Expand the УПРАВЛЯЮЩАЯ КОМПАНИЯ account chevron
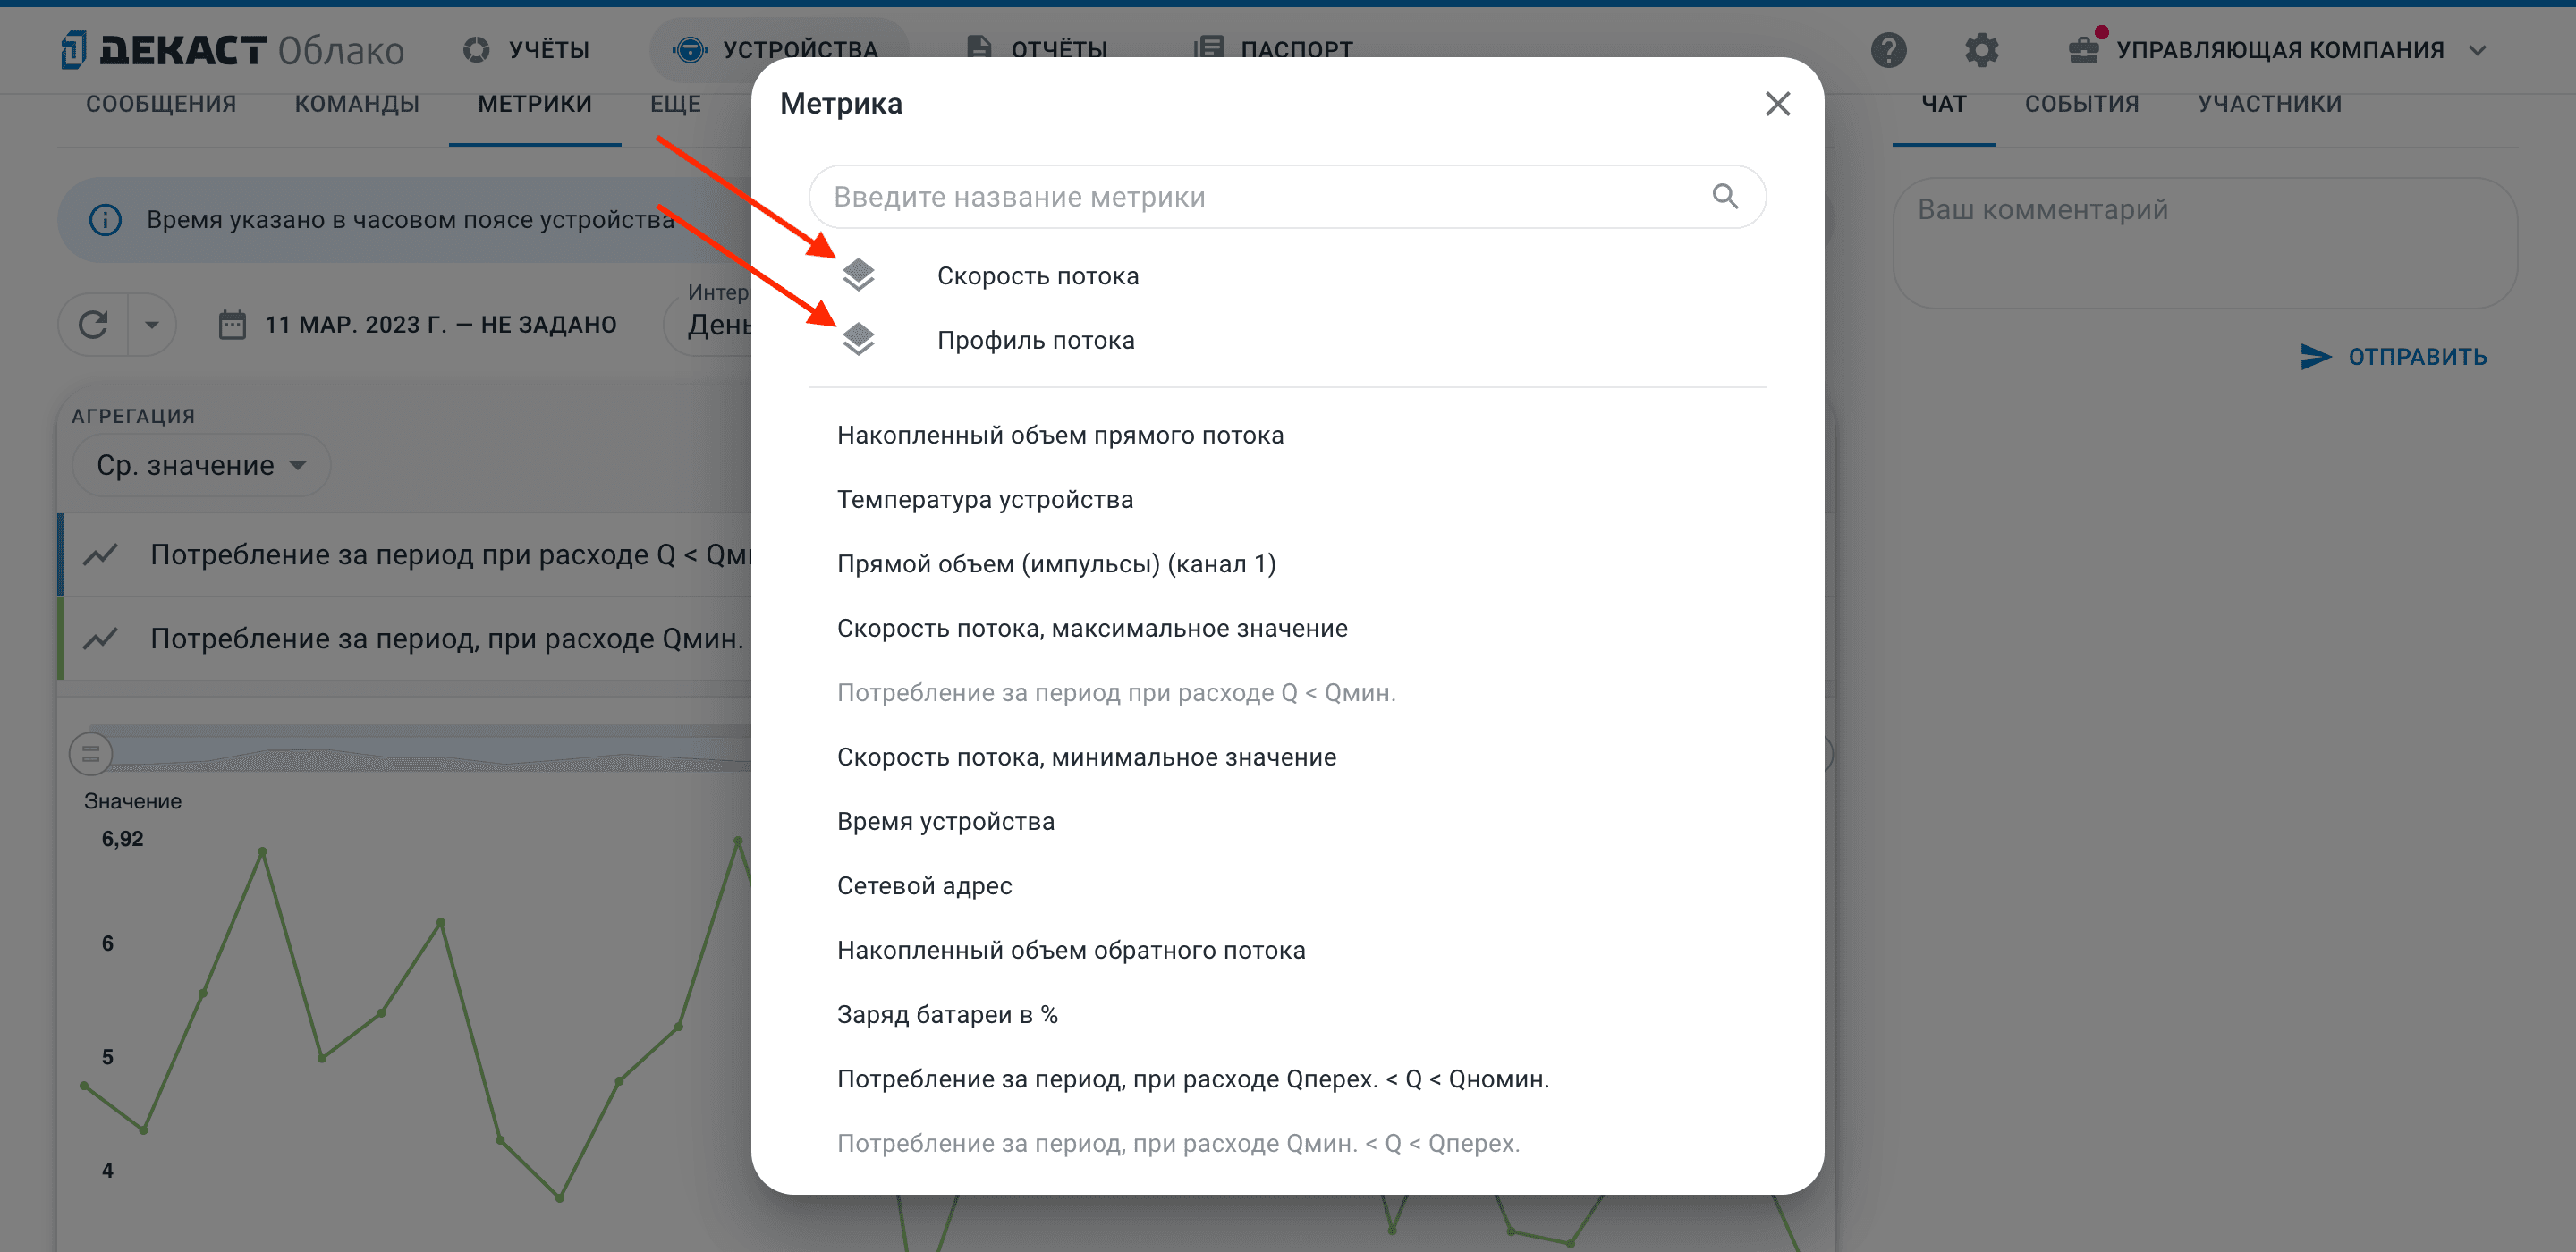2576x1252 pixels. pos(2477,50)
